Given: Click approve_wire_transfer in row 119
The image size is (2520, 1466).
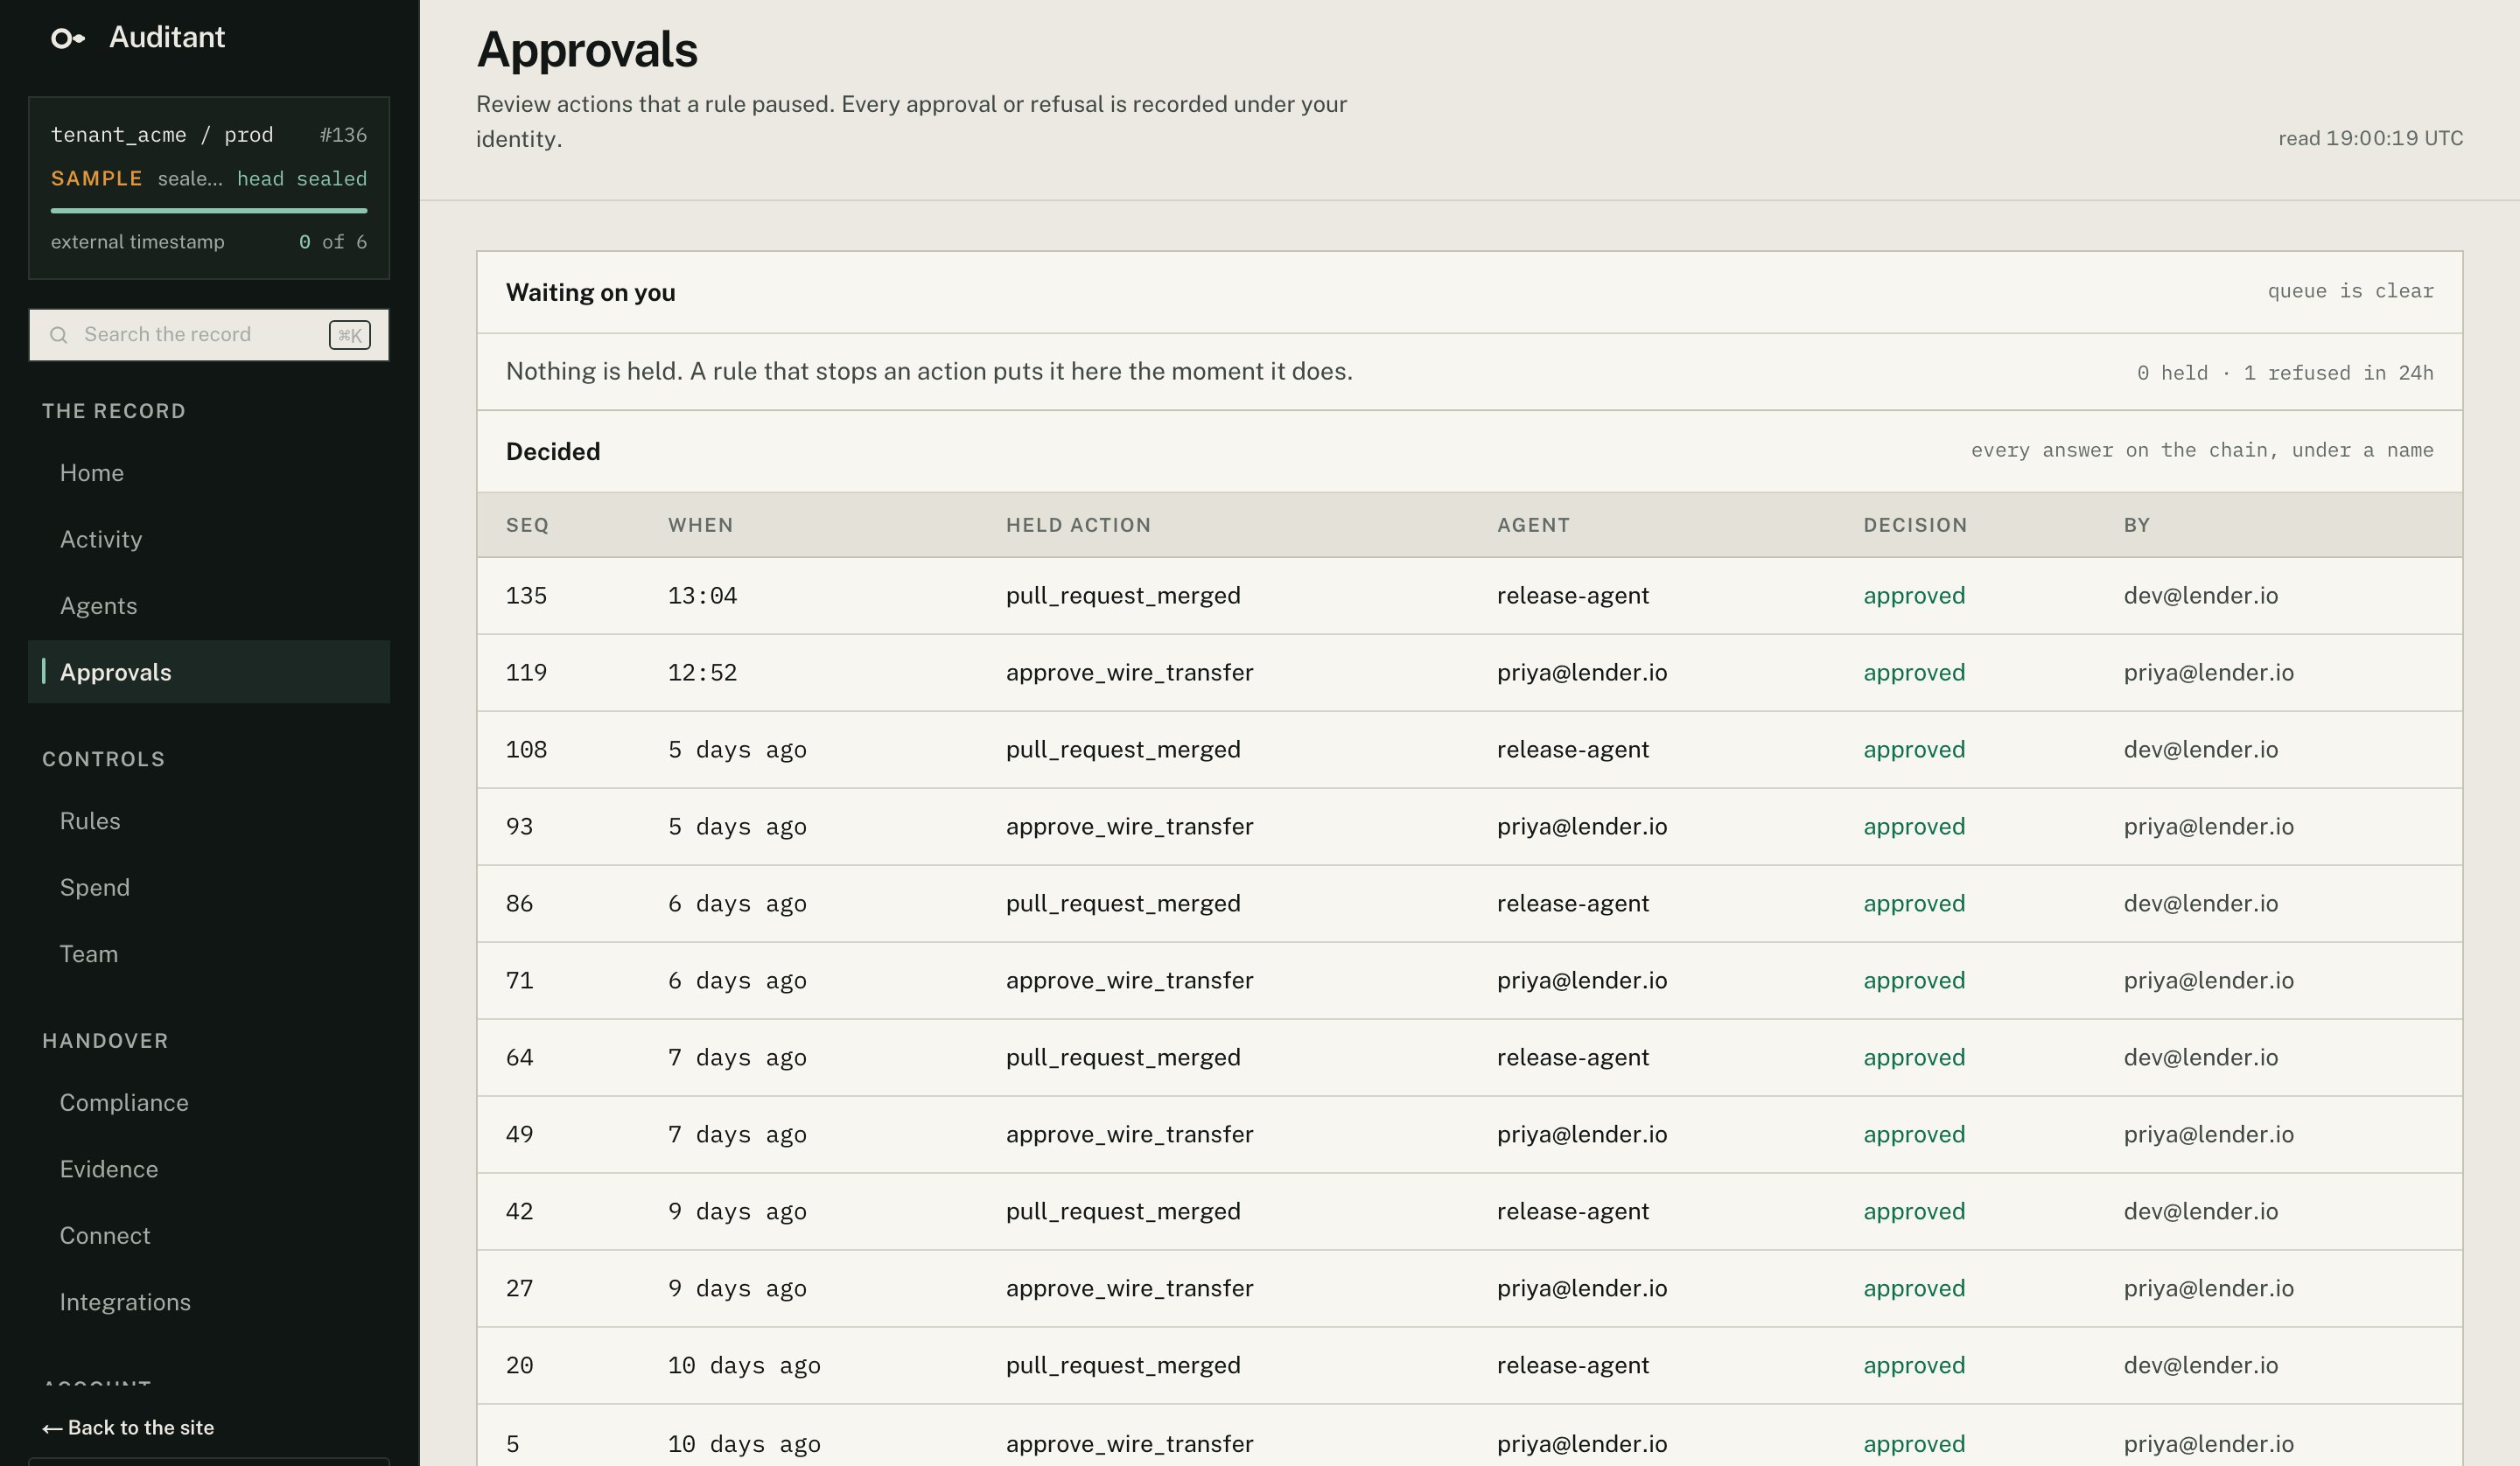Looking at the screenshot, I should pyautogui.click(x=1129, y=673).
